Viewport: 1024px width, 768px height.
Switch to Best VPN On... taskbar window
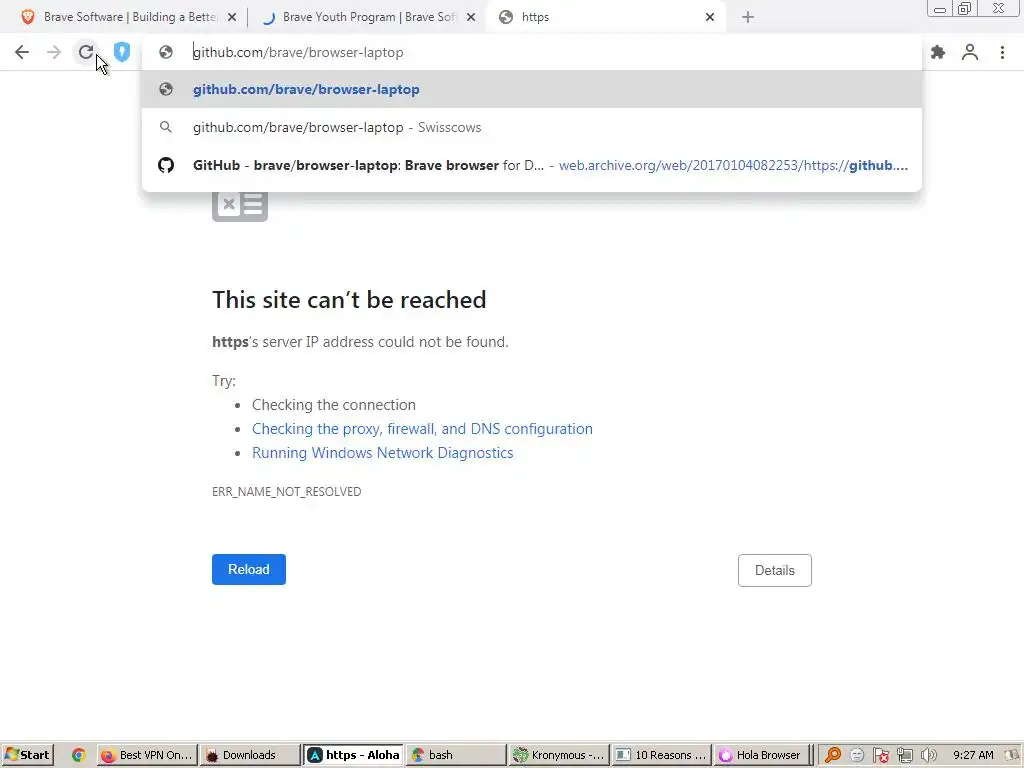pos(146,755)
